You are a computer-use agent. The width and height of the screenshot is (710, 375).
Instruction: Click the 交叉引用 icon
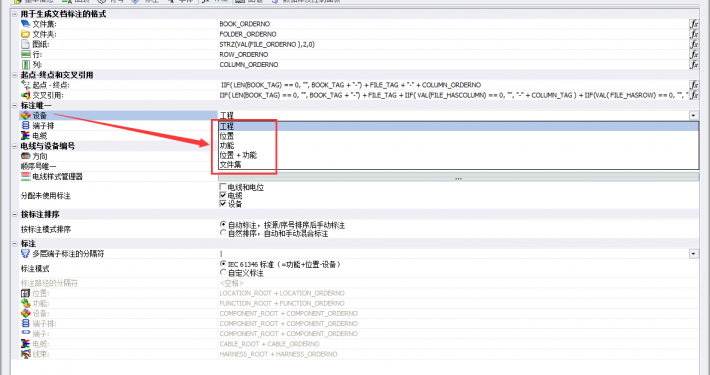coord(26,95)
